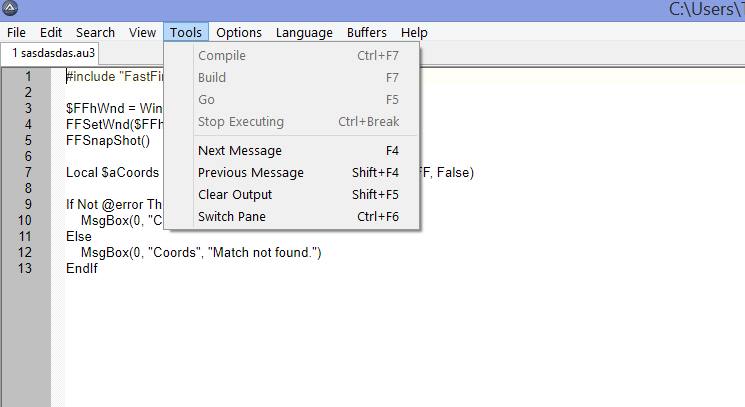This screenshot has height=407, width=745.
Task: Open the View menu
Action: click(142, 33)
